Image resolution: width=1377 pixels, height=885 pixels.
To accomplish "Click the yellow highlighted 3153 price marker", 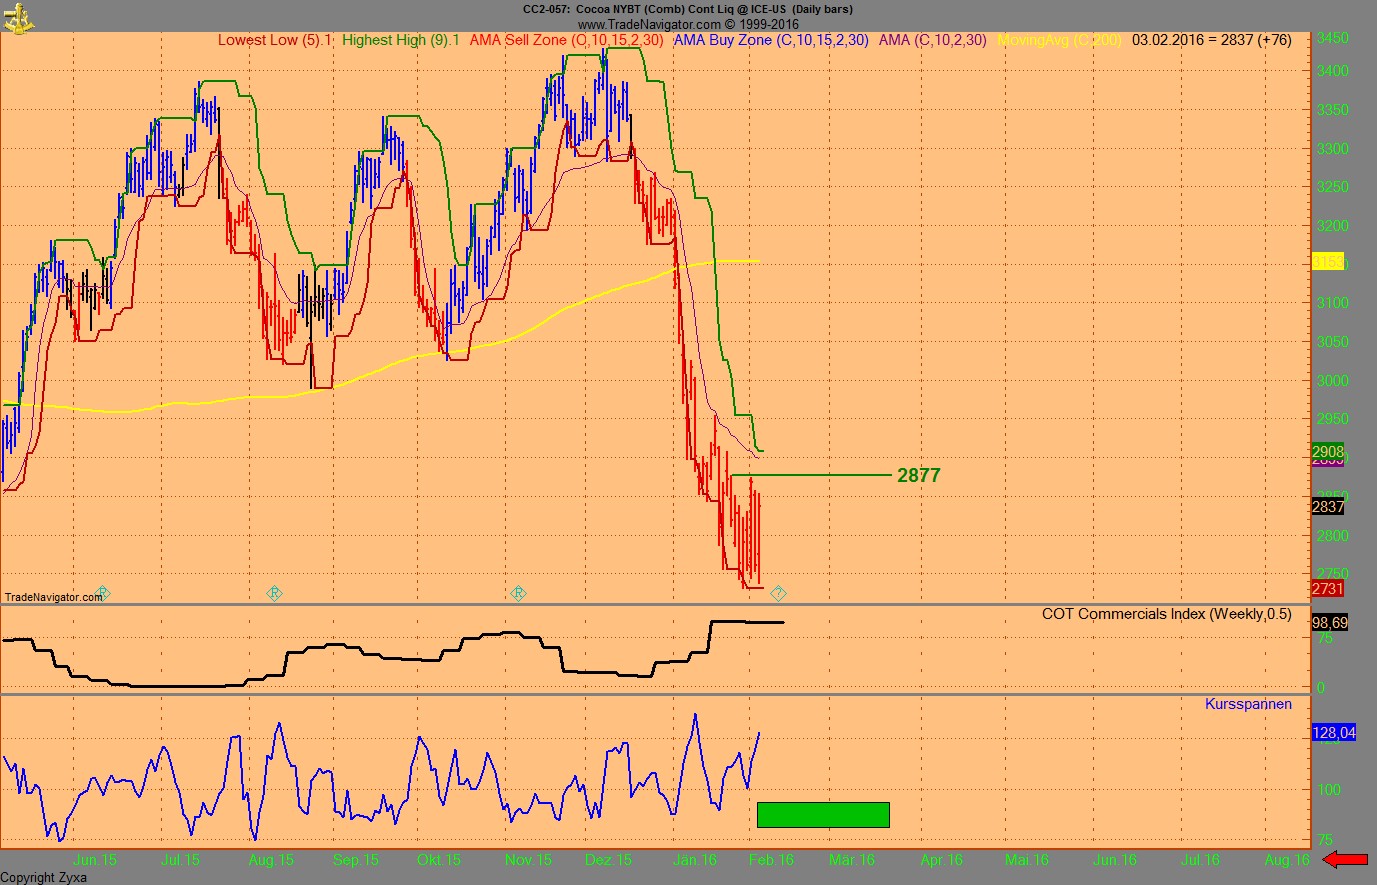I will (x=1326, y=262).
